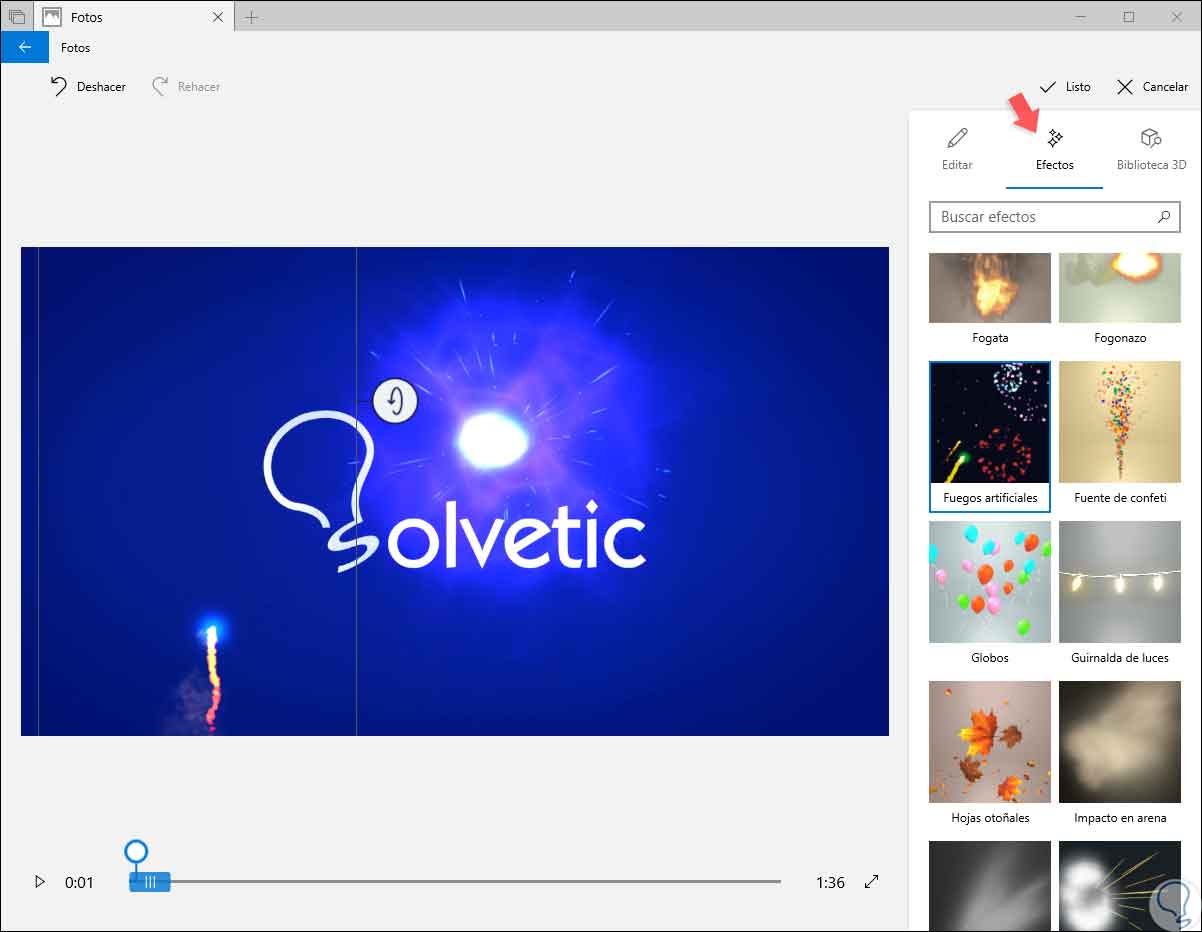The width and height of the screenshot is (1202, 932).
Task: Click the 3D cube icon above Biblioteca 3D
Action: [x=1151, y=138]
